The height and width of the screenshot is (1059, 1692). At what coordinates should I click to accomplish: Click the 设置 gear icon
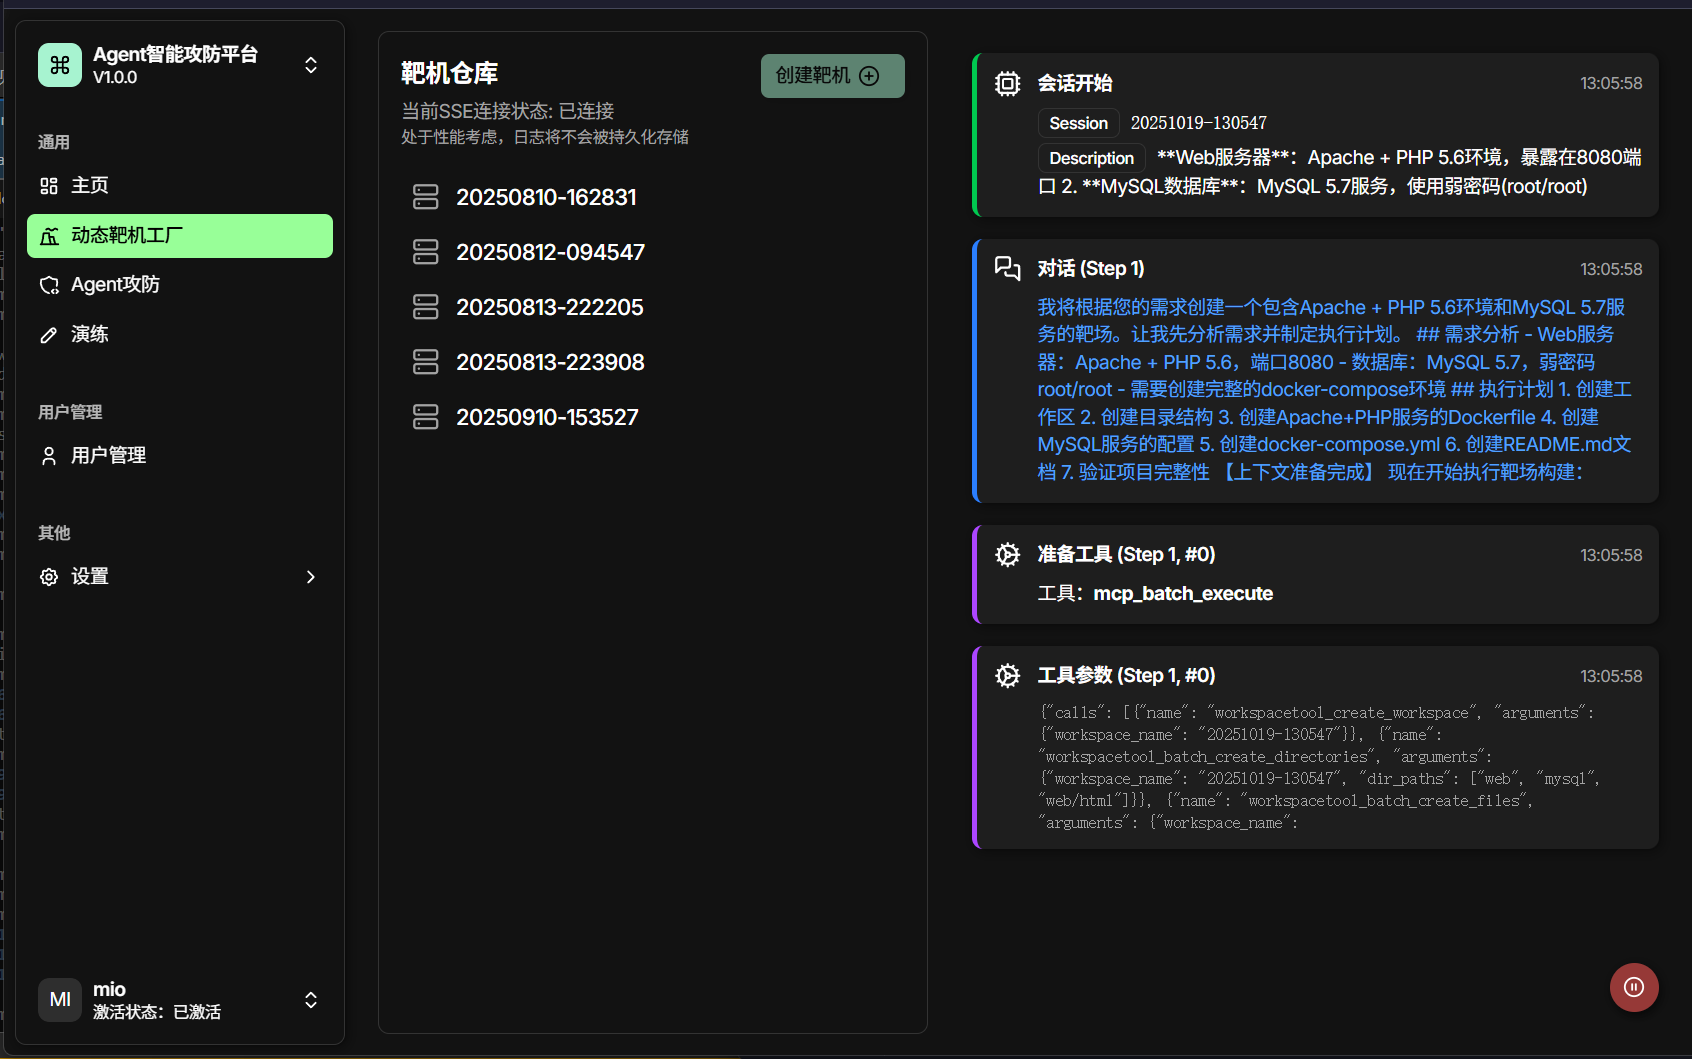click(49, 577)
